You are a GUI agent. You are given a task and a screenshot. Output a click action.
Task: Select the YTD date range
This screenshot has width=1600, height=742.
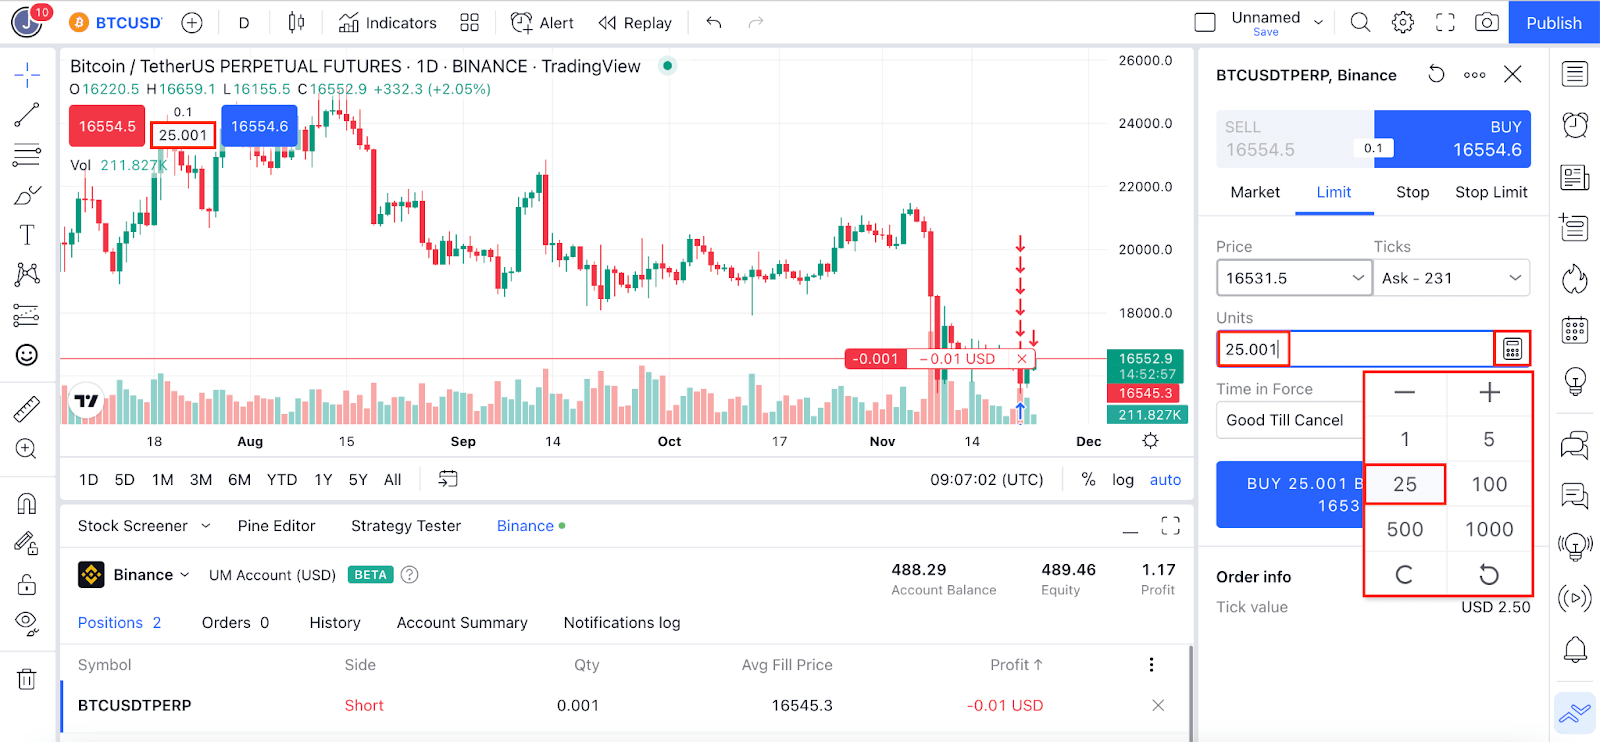(x=282, y=480)
